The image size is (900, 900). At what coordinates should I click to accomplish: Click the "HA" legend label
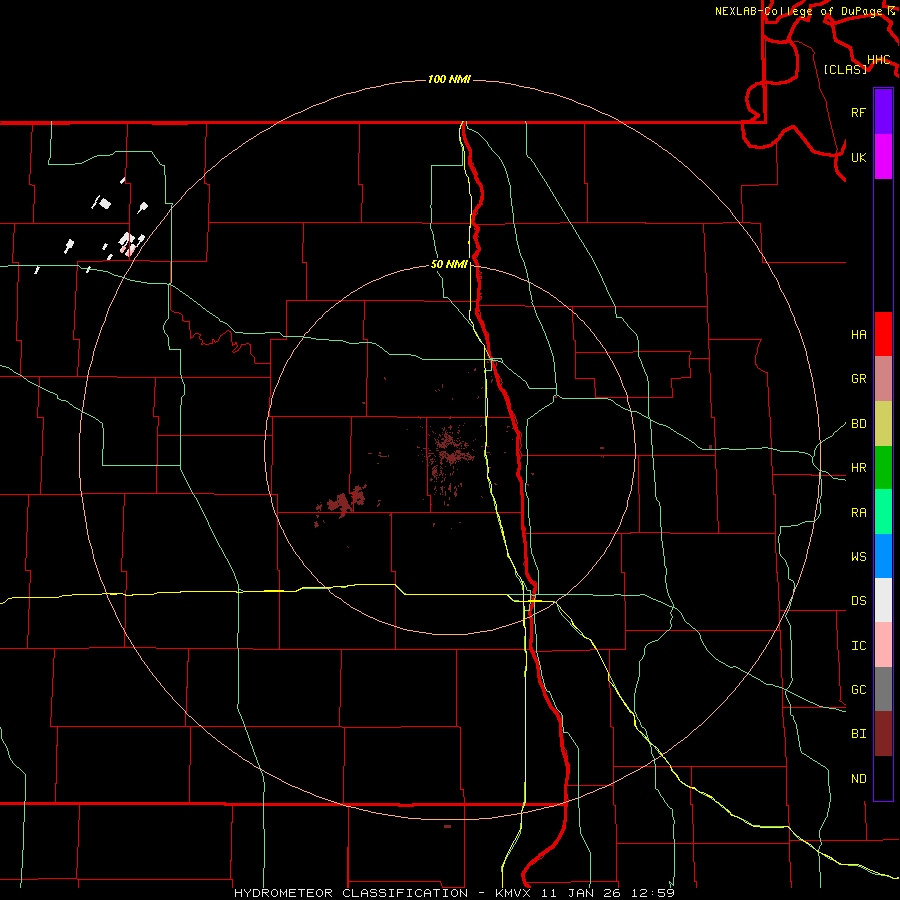(x=859, y=335)
